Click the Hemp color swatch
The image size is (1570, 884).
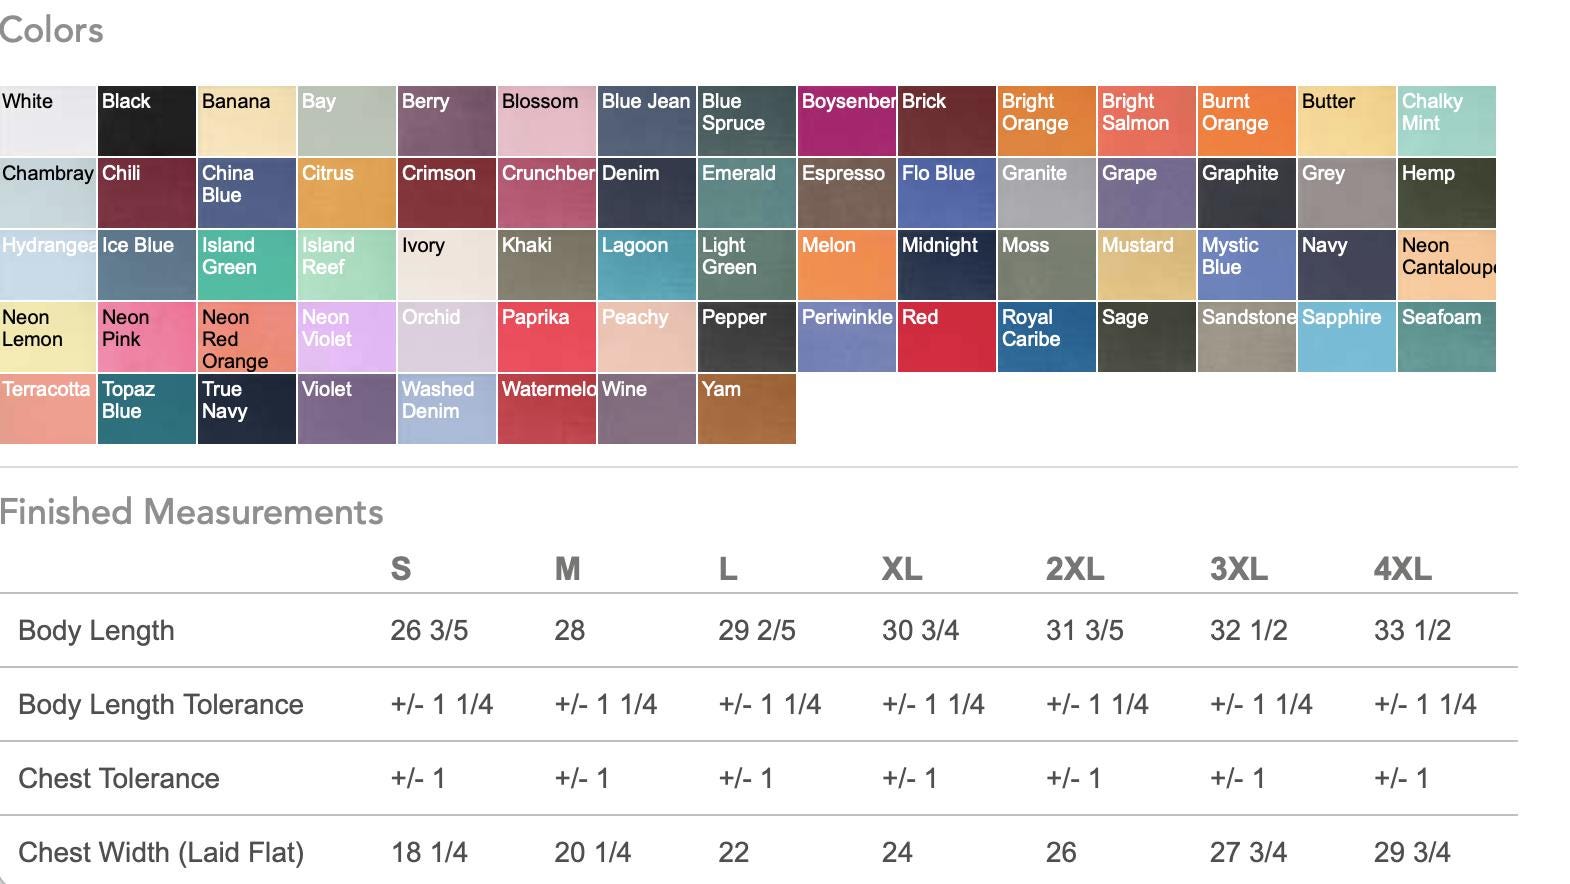(1446, 193)
